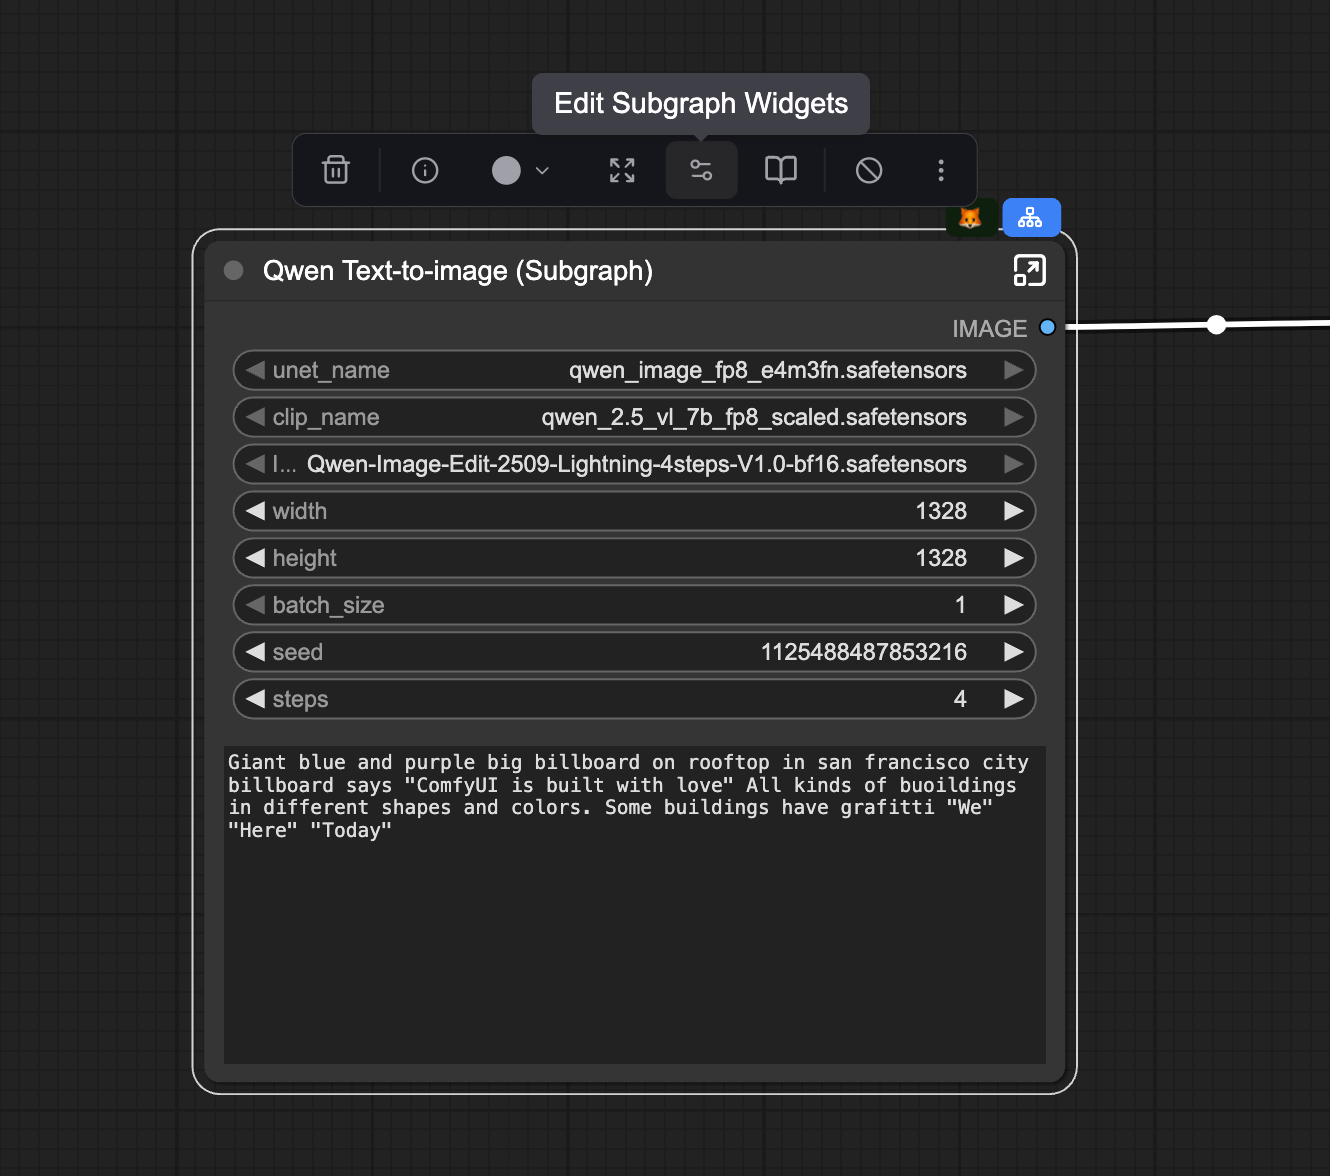Click the seed number field
The width and height of the screenshot is (1330, 1176).
point(634,652)
